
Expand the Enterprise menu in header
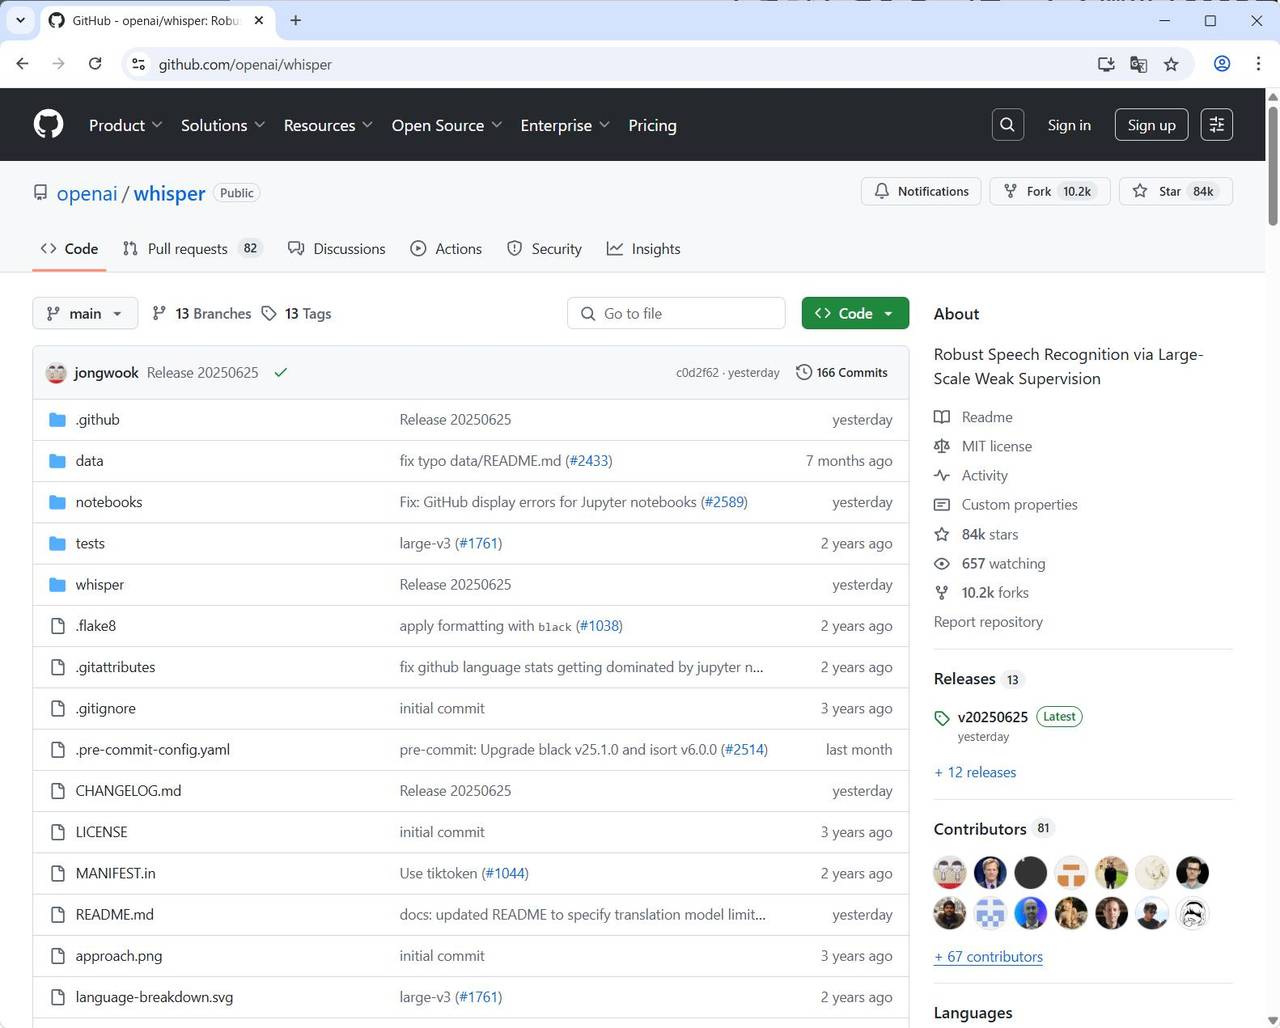tap(565, 125)
